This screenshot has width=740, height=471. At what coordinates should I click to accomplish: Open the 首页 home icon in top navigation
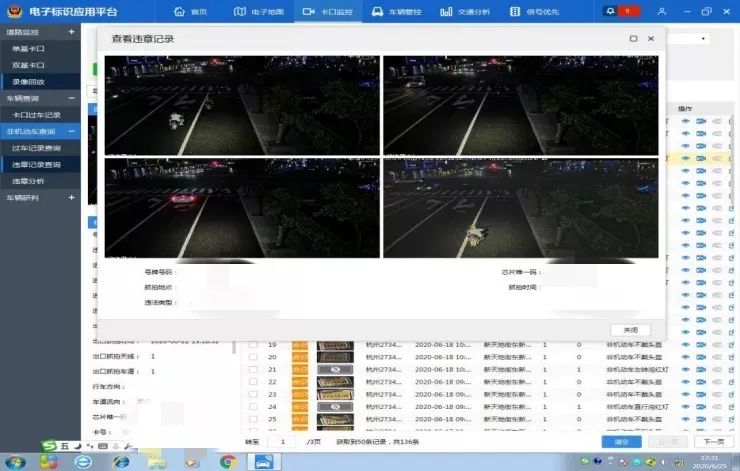click(x=179, y=12)
